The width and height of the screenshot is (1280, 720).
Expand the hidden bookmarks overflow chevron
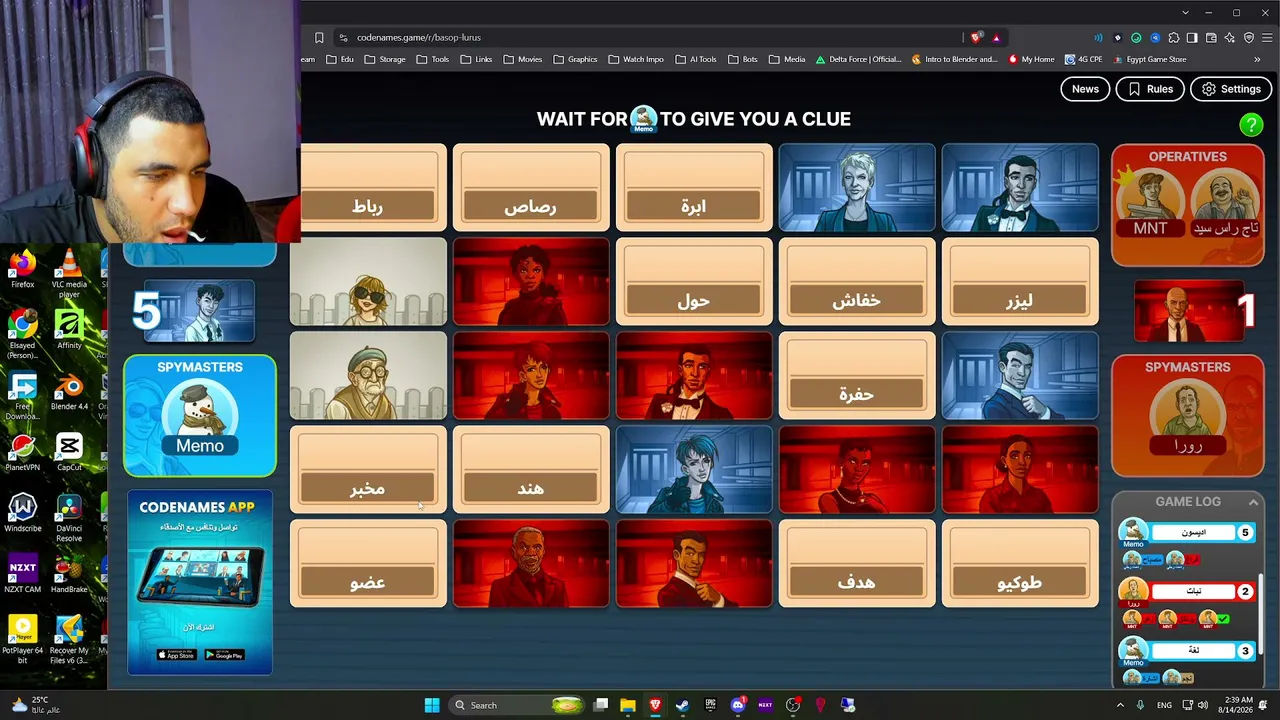tap(1257, 59)
